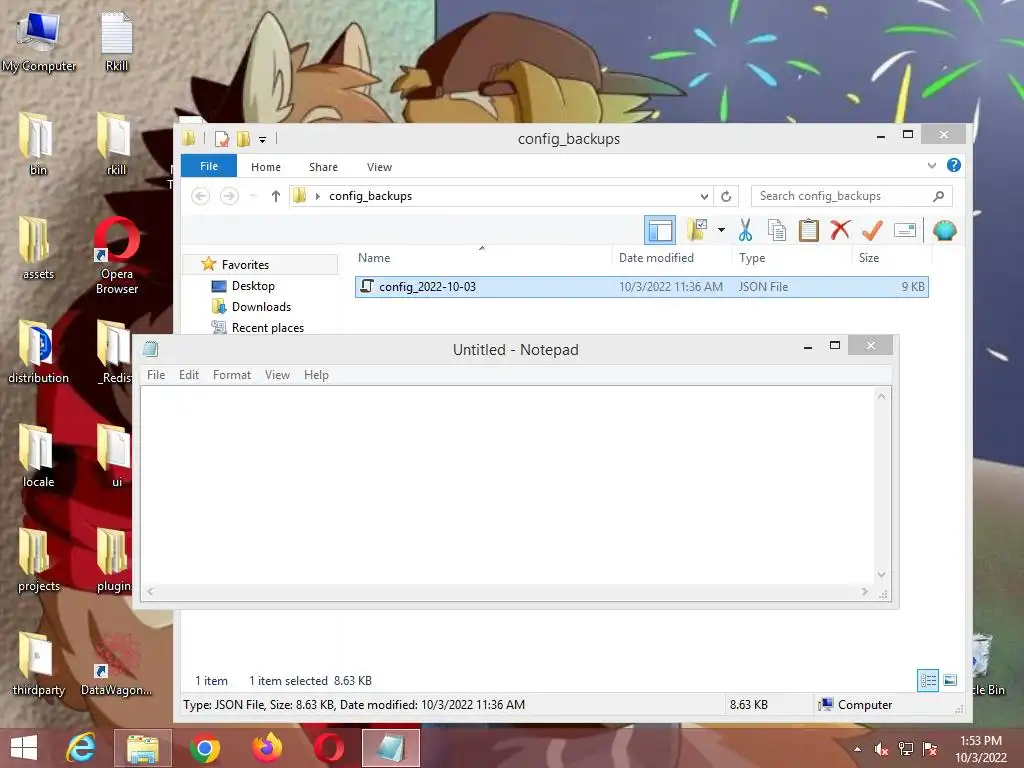Launch Internet Explorer from the taskbar
The image size is (1024, 768).
[x=81, y=748]
